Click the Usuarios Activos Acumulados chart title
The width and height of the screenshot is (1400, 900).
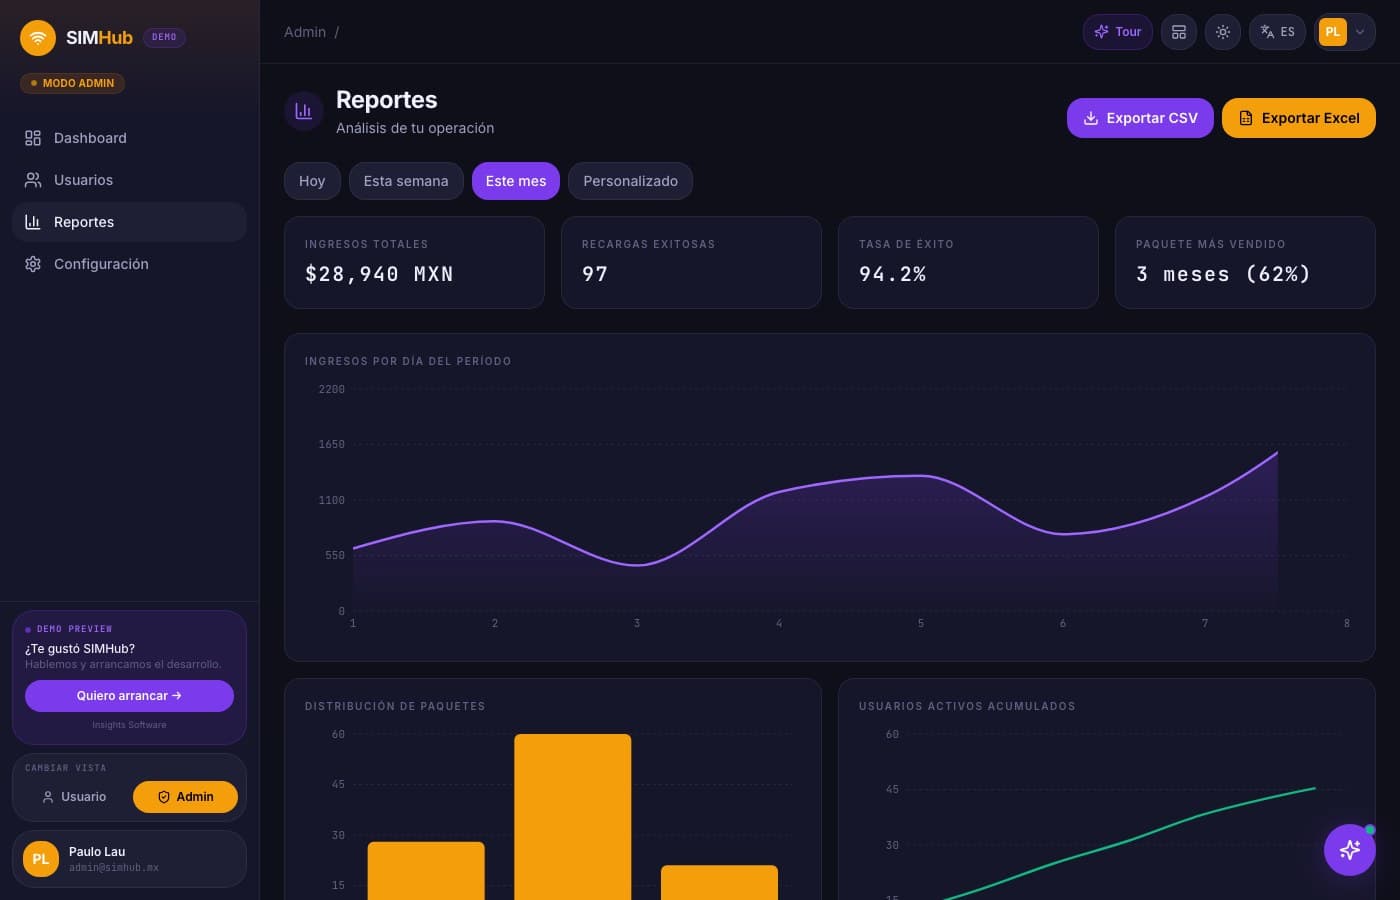pos(967,706)
